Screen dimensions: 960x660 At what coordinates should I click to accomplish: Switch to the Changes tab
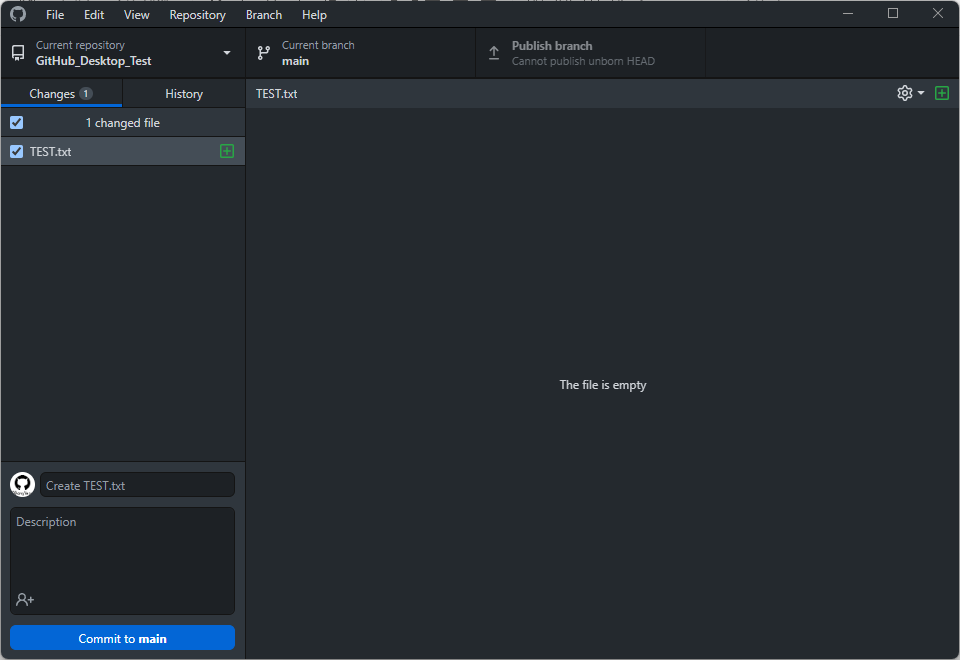(x=61, y=94)
